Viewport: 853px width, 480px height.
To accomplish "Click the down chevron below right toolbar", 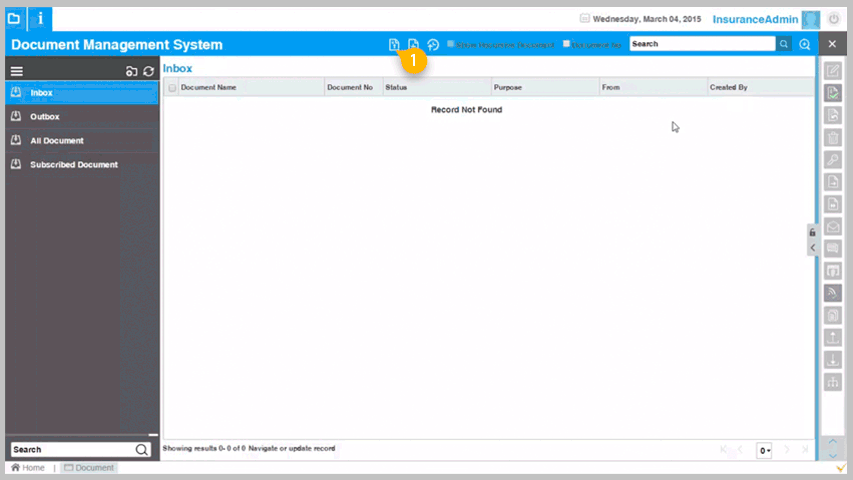I will [x=832, y=456].
